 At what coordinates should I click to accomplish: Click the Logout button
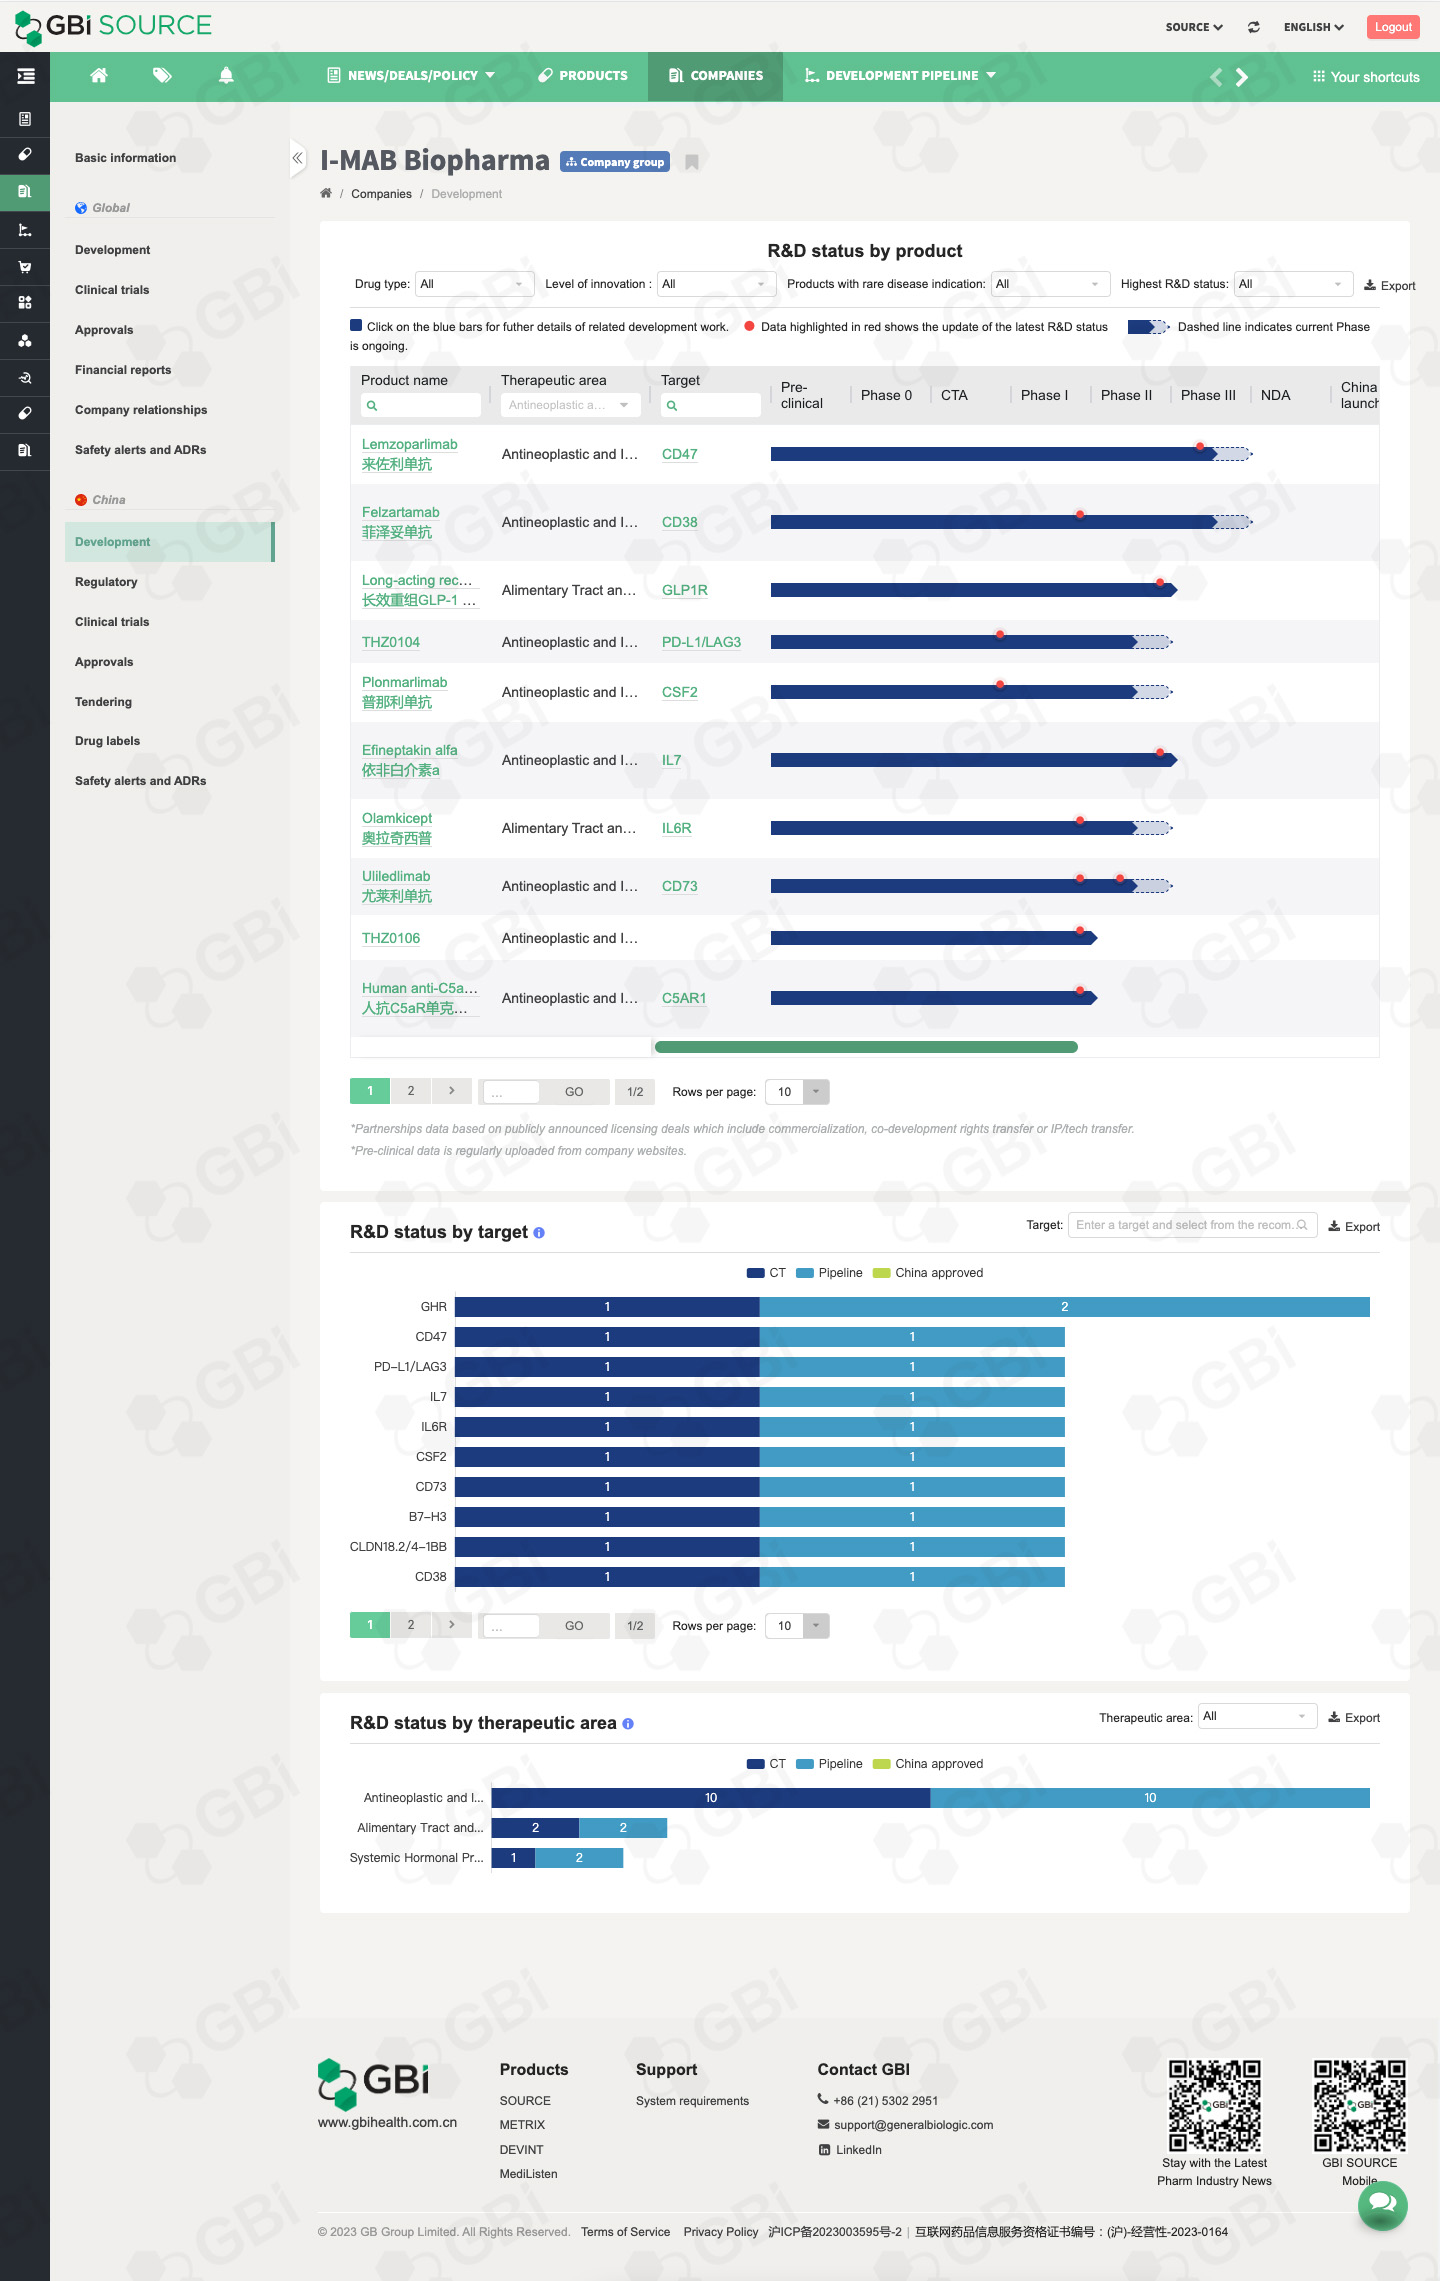pos(1392,27)
